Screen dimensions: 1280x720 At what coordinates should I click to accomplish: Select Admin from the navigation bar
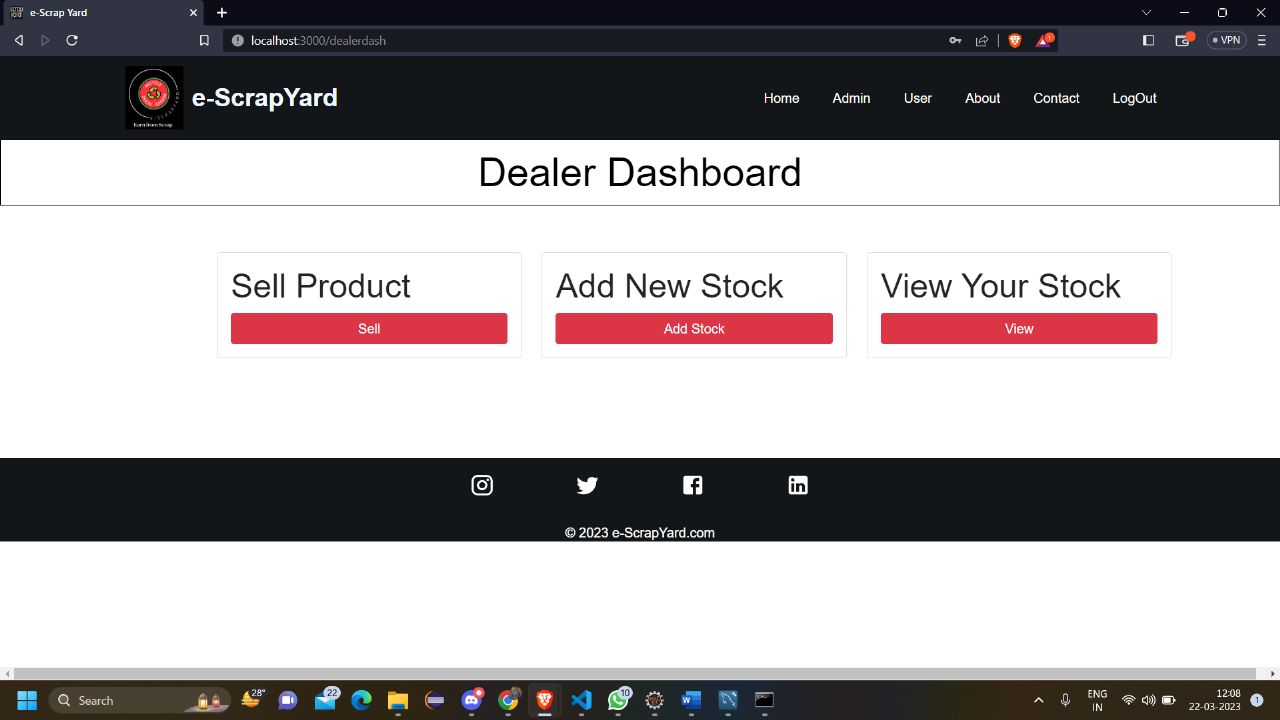coord(851,98)
